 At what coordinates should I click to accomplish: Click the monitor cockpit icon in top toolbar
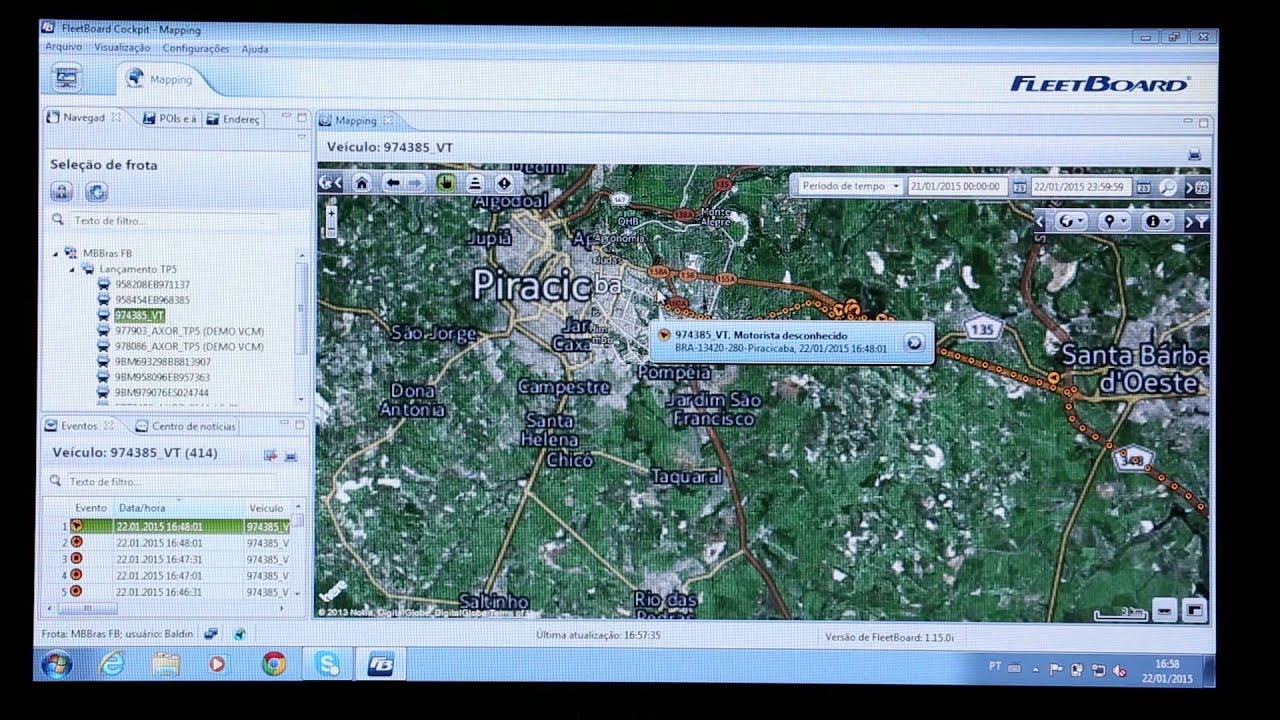coord(67,77)
